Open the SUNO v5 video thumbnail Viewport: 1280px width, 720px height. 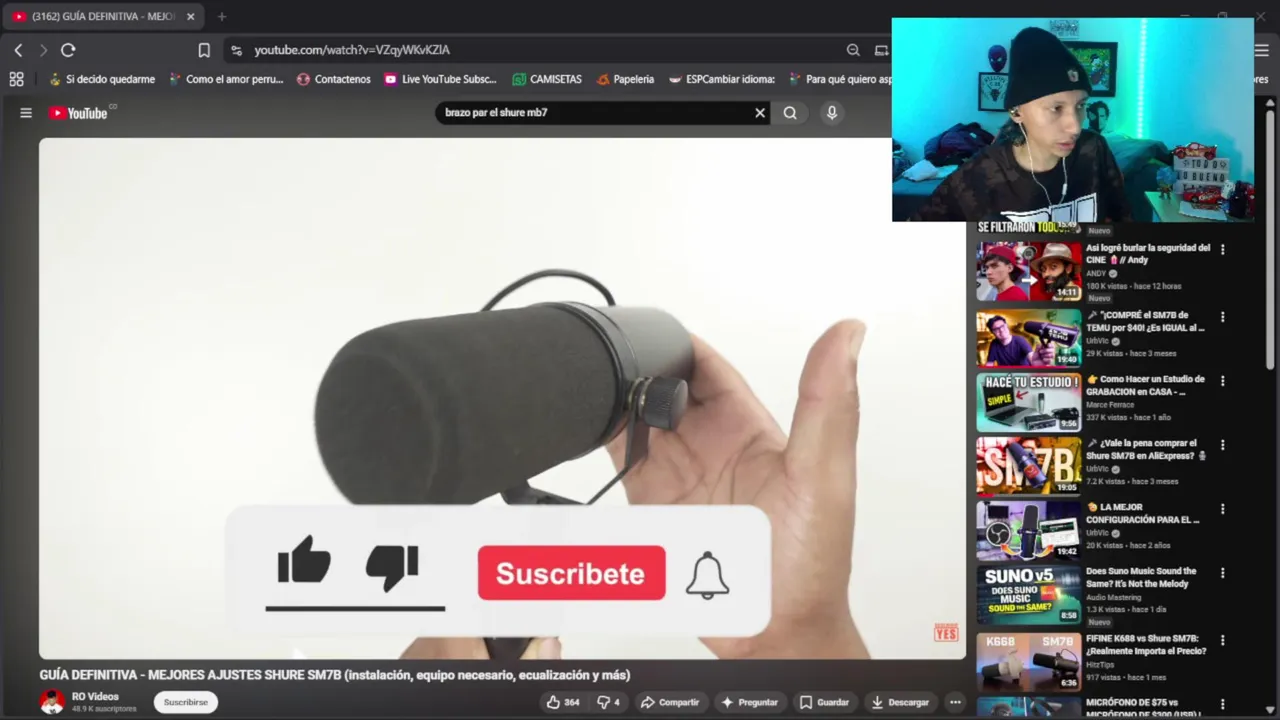(x=1028, y=595)
